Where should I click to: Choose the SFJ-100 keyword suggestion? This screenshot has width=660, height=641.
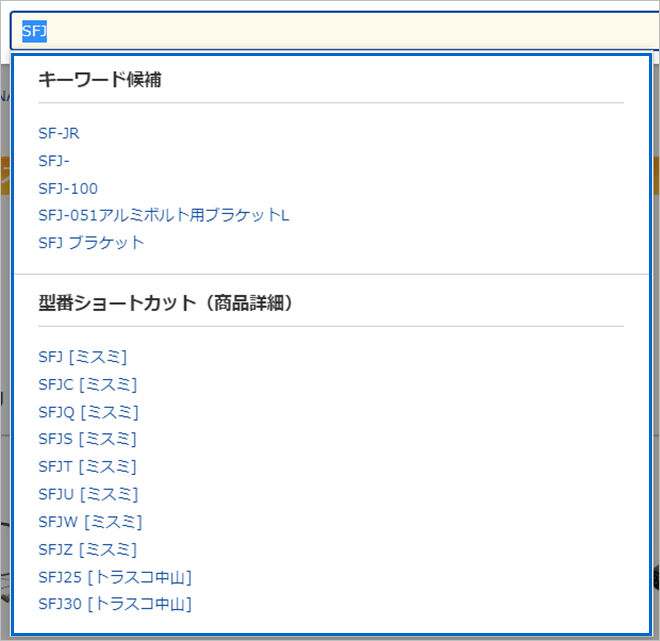(68, 189)
